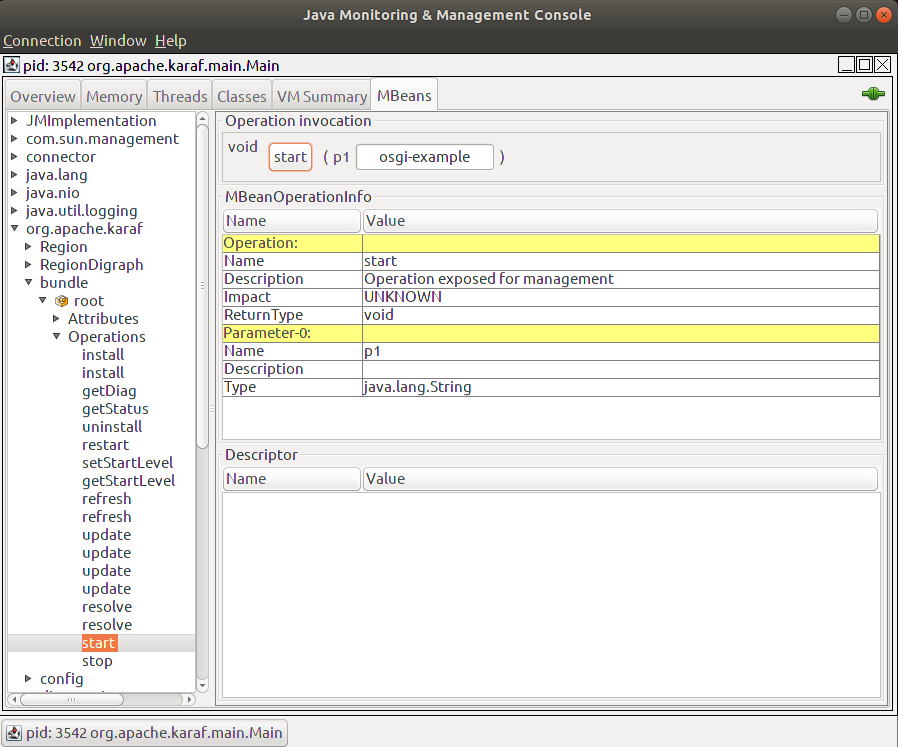Screen dimensions: 898x747
Task: Expand the com.sun.management node
Action: coord(14,139)
